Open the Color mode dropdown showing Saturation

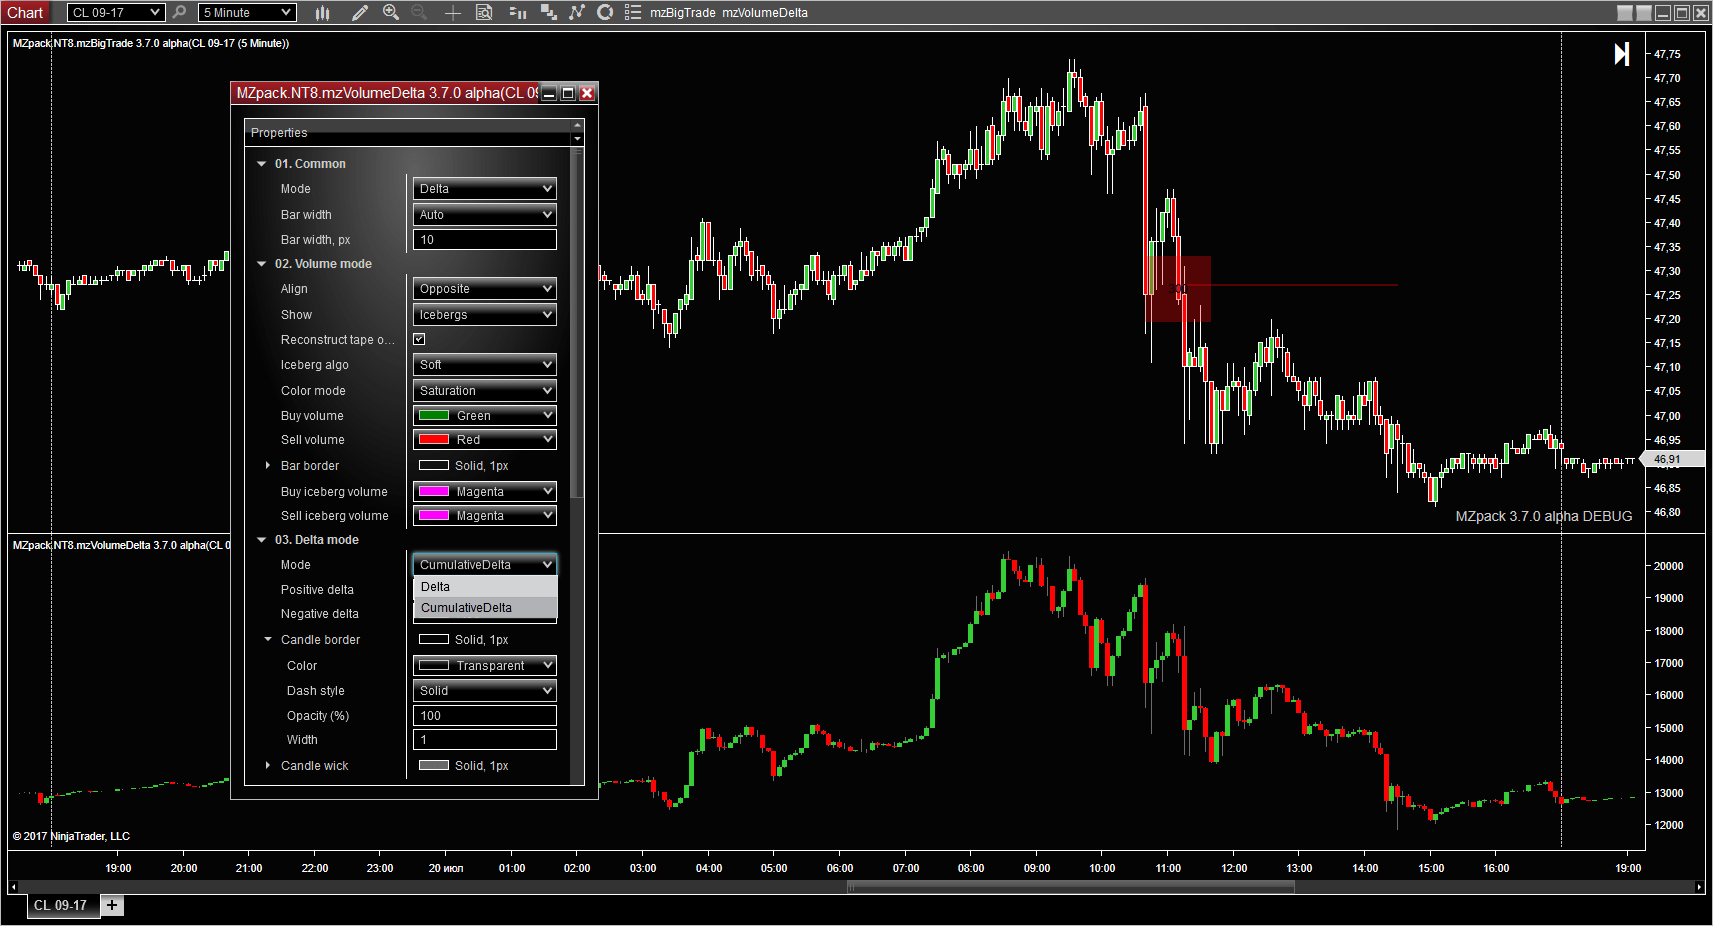[x=485, y=390]
